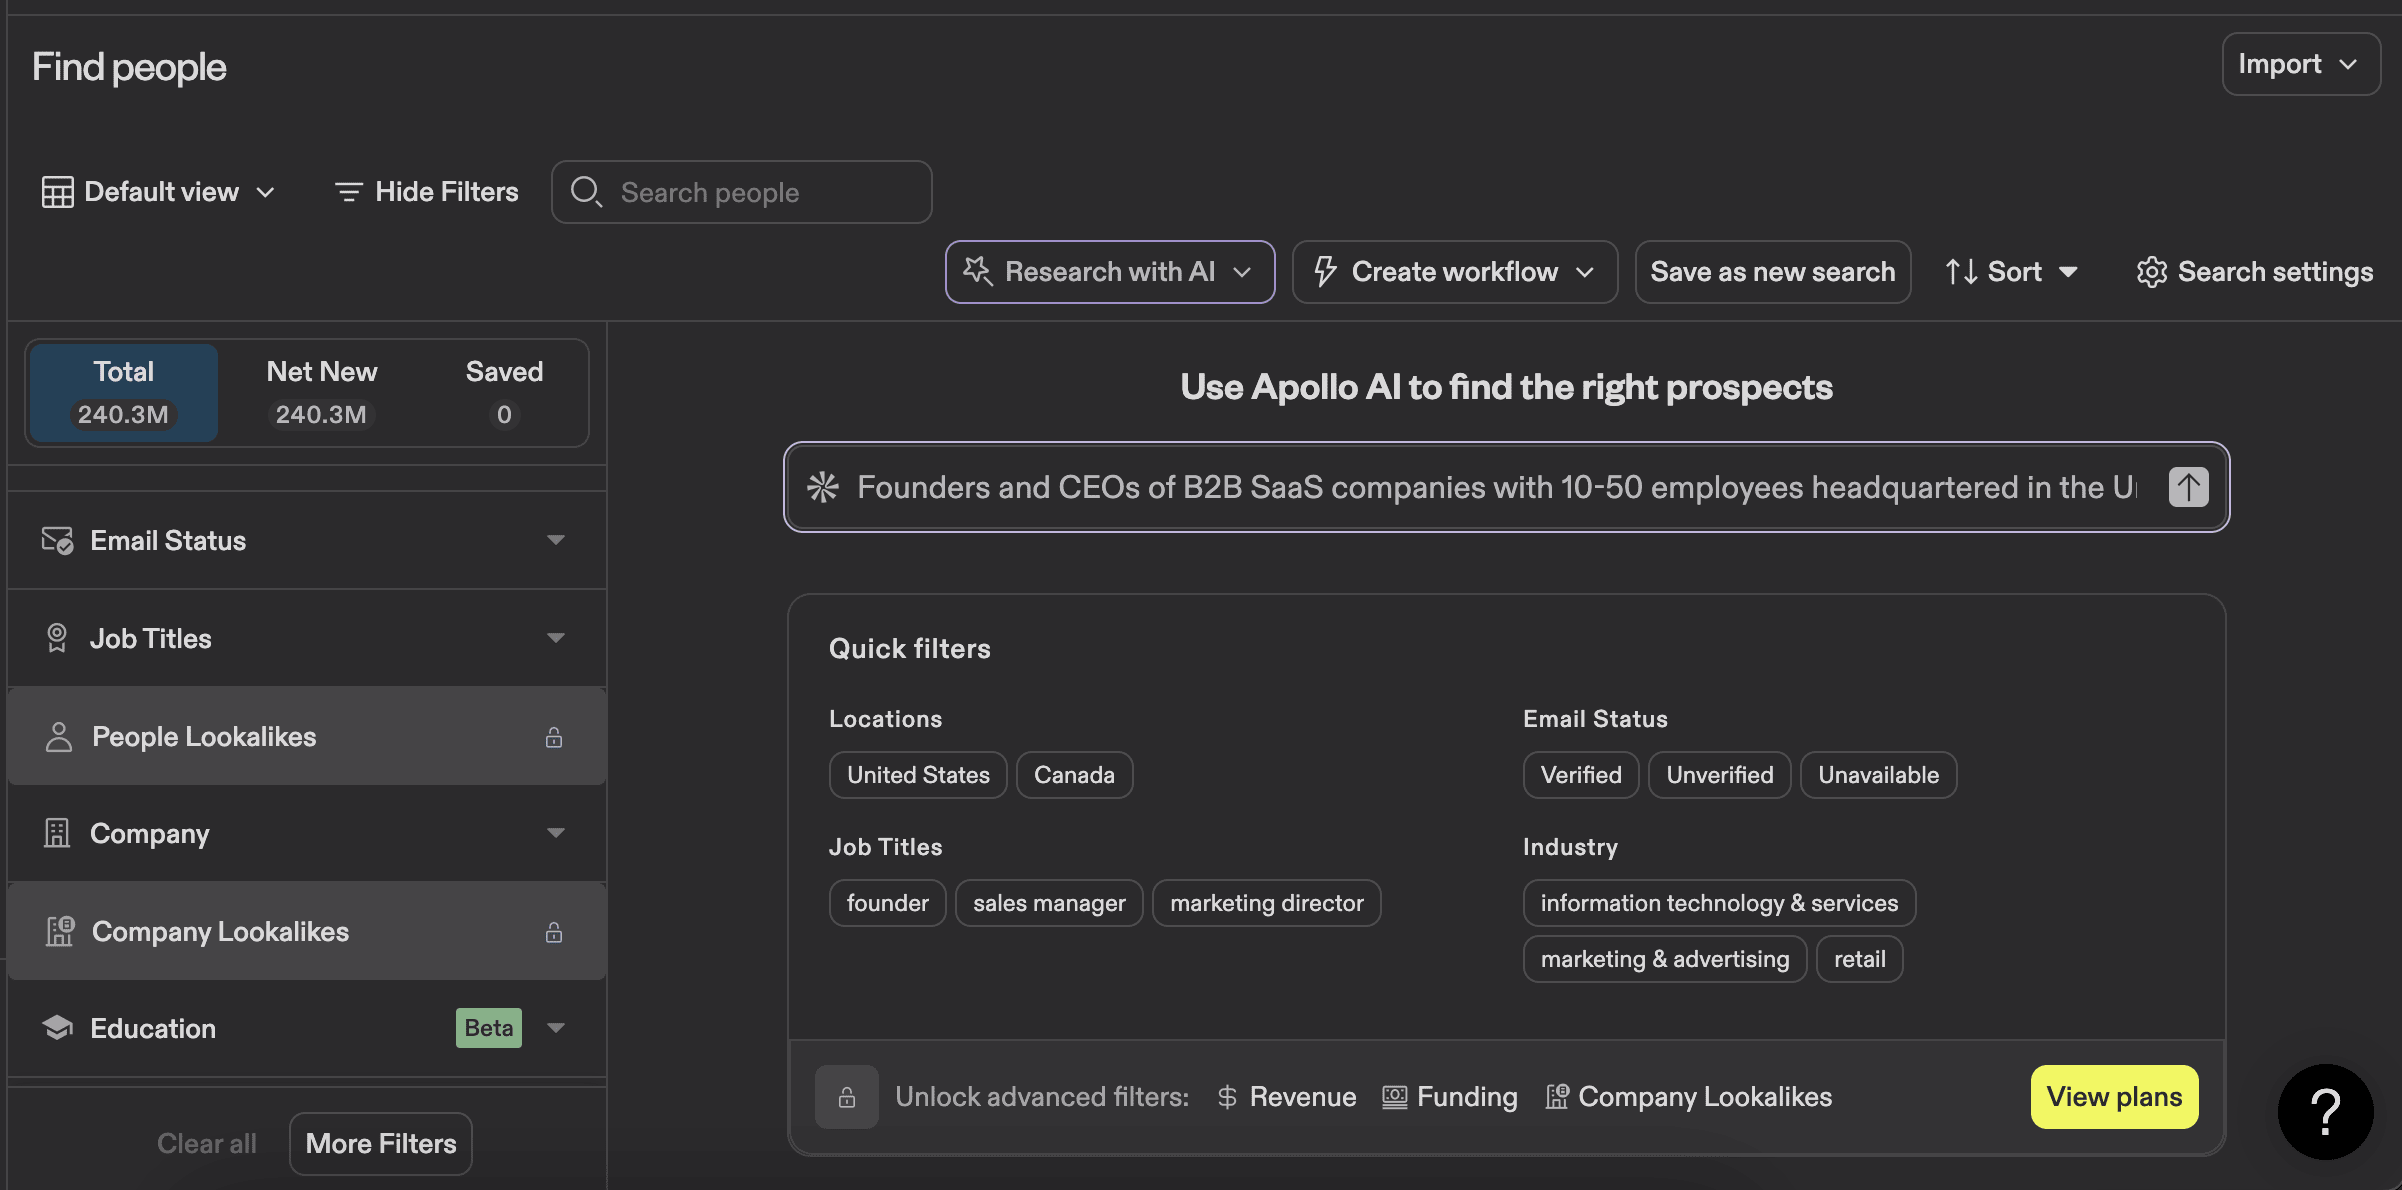
Task: Open the help question mark bubble
Action: pyautogui.click(x=2325, y=1112)
